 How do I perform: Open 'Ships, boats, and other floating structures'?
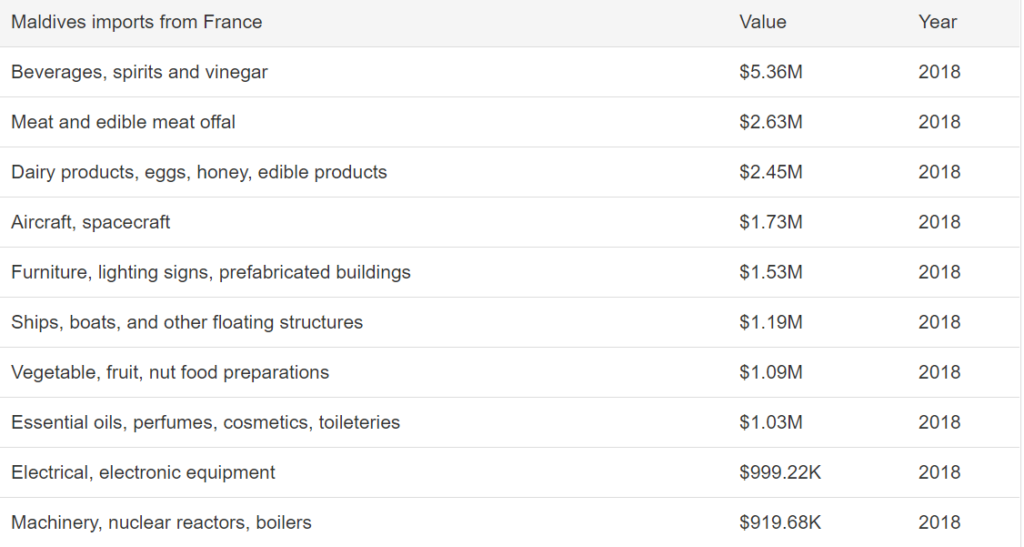[187, 322]
